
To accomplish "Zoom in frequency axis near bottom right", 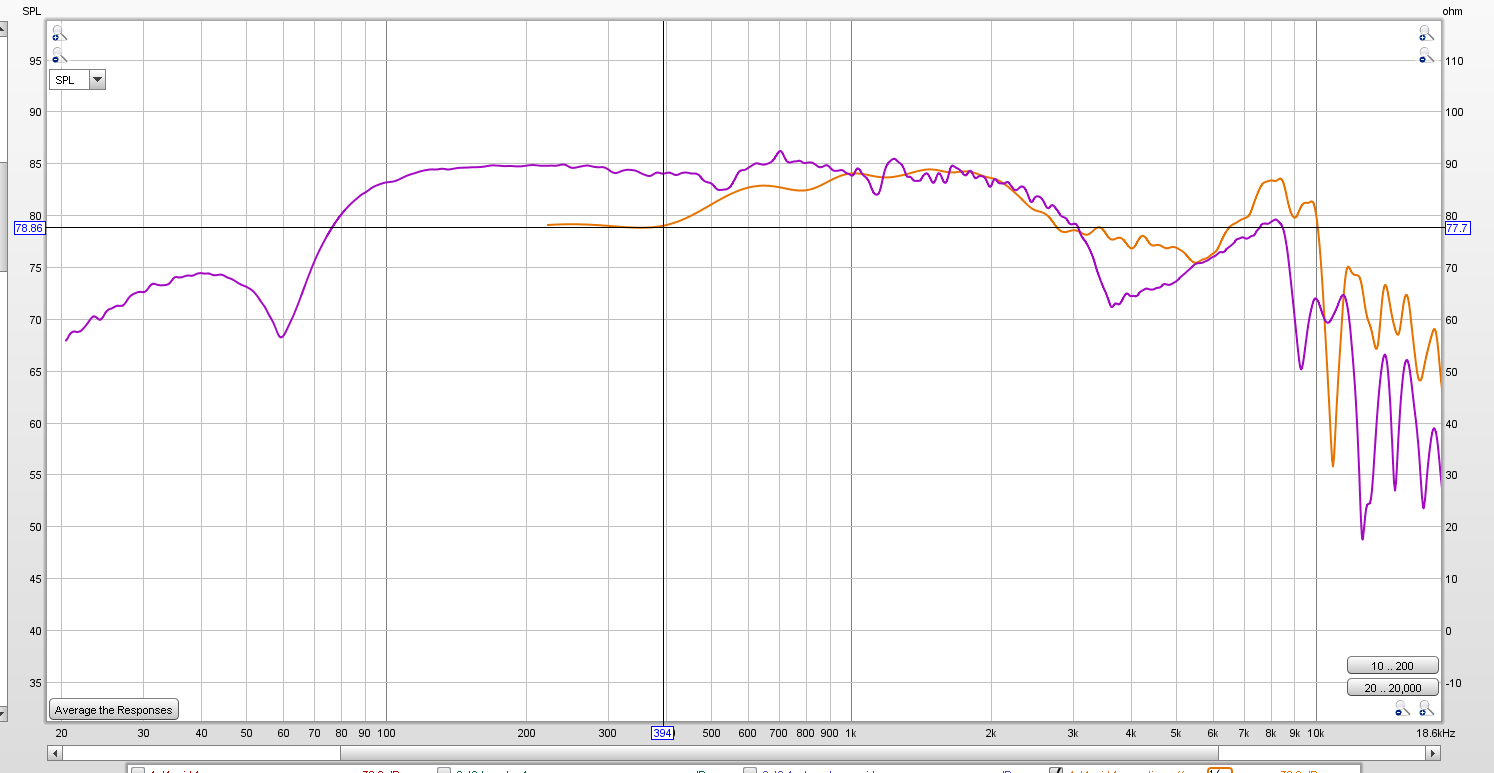I will click(1426, 708).
